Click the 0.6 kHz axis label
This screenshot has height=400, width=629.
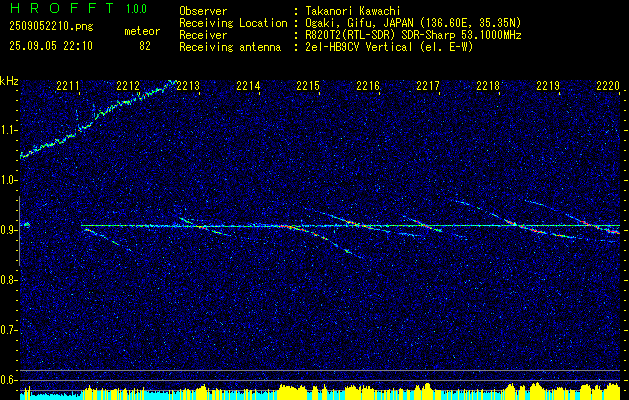[x=8, y=380]
